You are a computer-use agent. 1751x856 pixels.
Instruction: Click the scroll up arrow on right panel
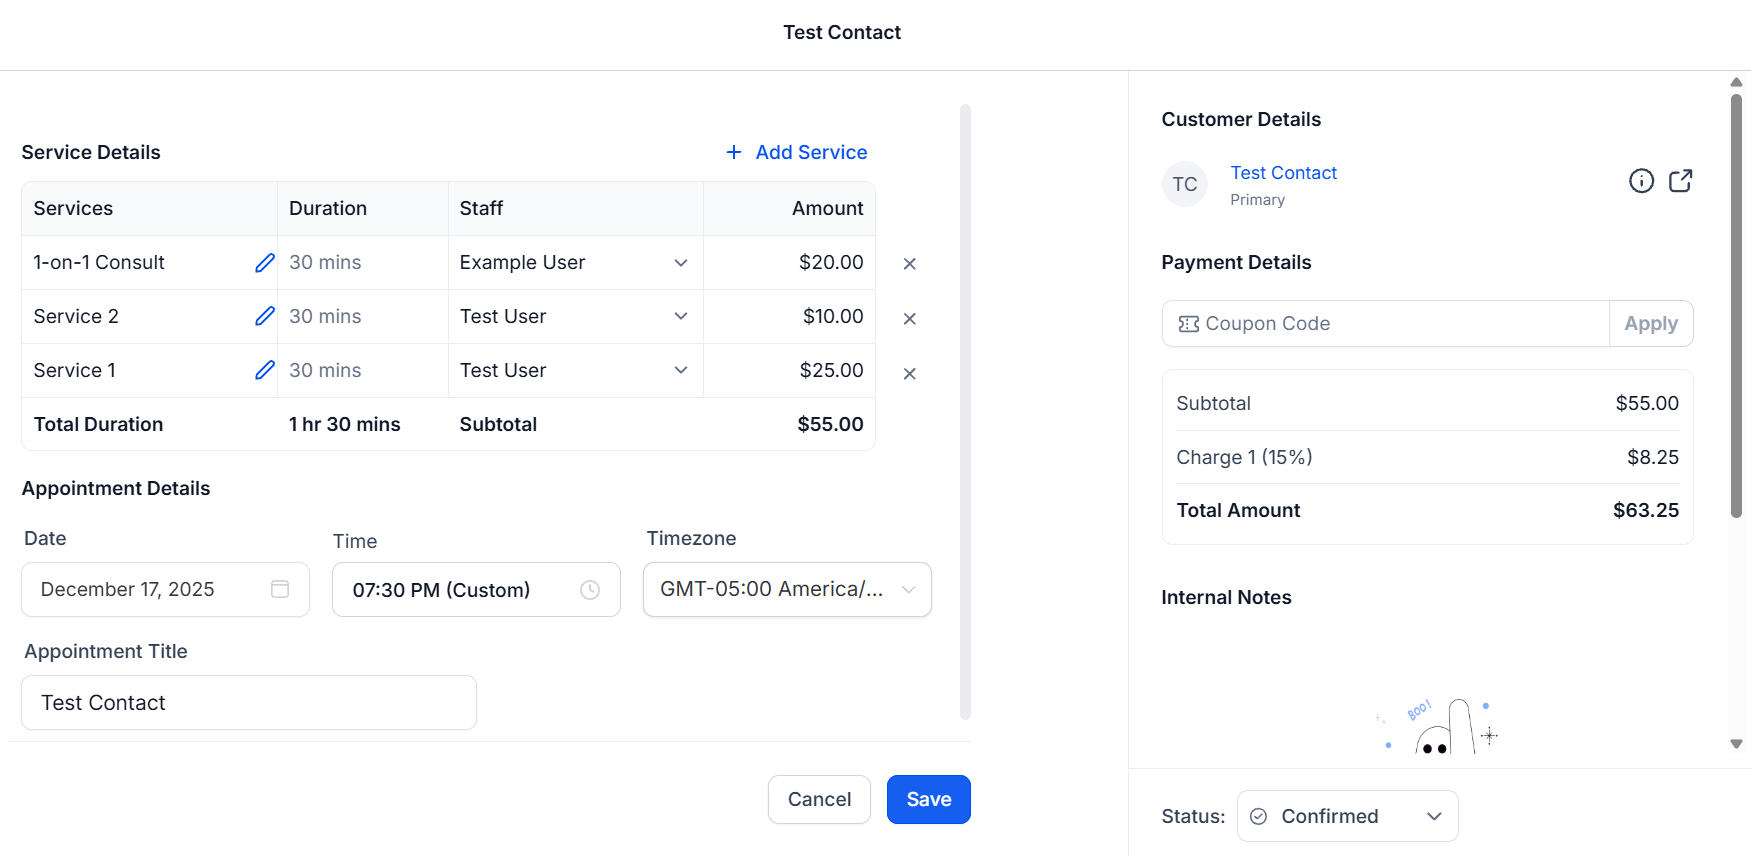(x=1736, y=82)
